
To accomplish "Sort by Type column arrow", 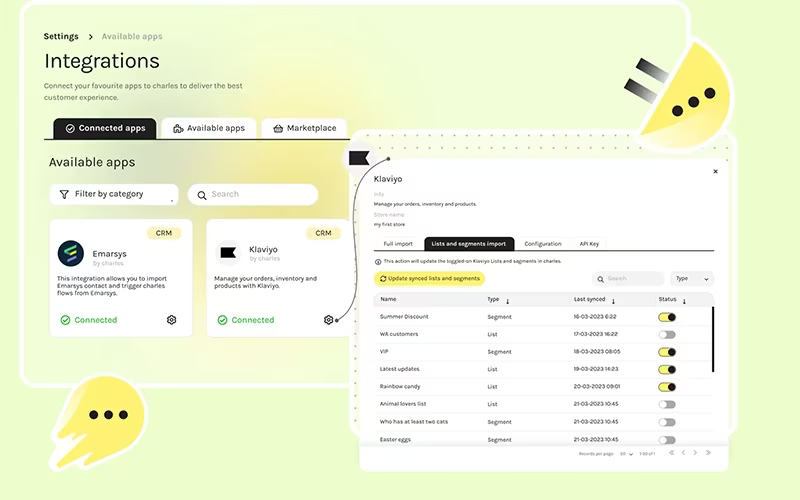I will (507, 302).
